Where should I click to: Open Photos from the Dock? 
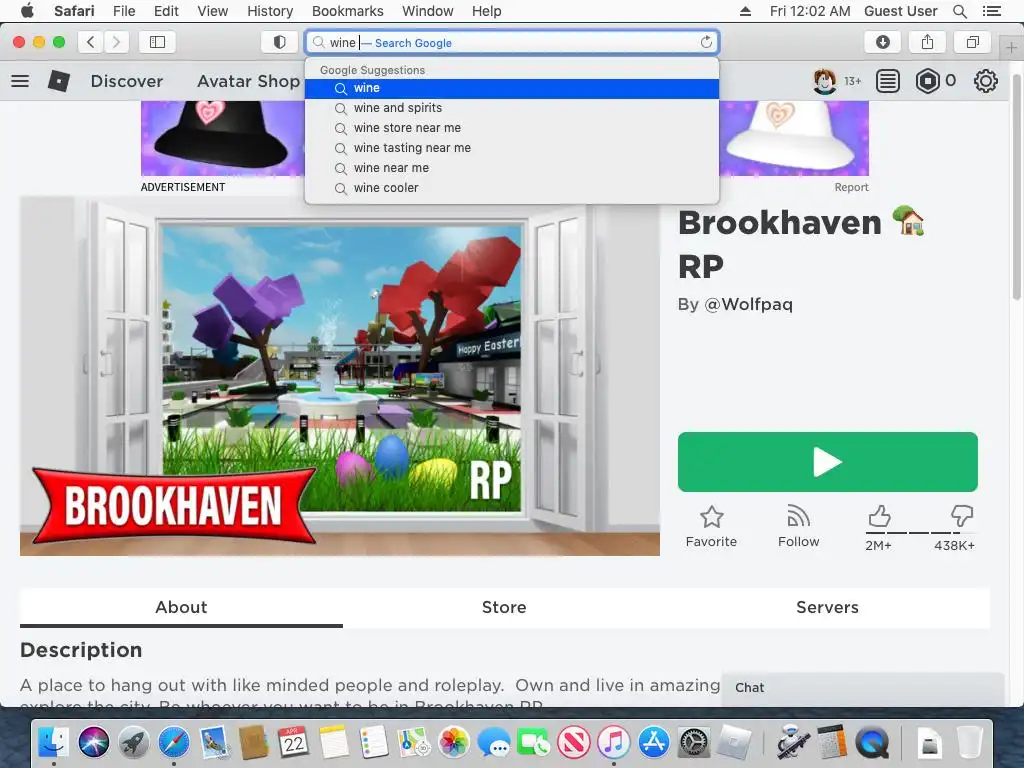[x=453, y=742]
